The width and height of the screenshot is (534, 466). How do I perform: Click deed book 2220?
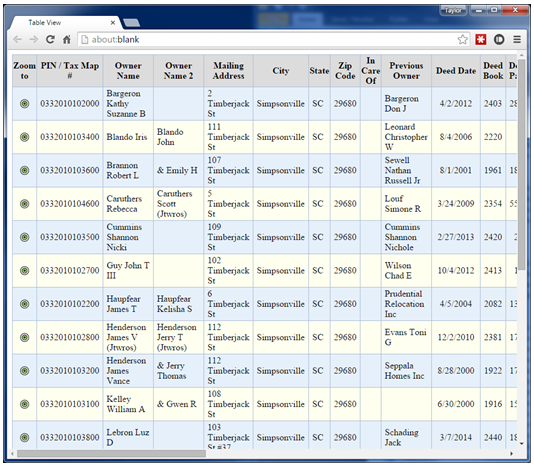point(493,137)
